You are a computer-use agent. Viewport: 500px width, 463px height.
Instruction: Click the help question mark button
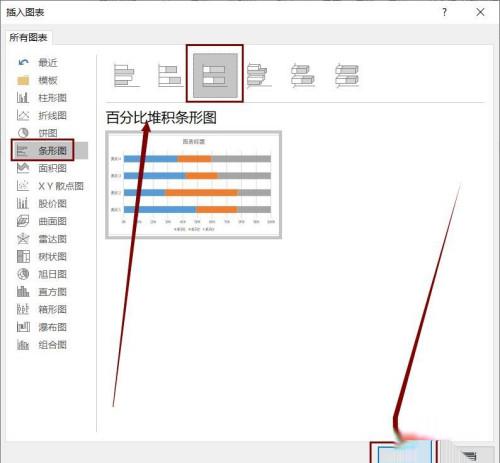[x=444, y=12]
